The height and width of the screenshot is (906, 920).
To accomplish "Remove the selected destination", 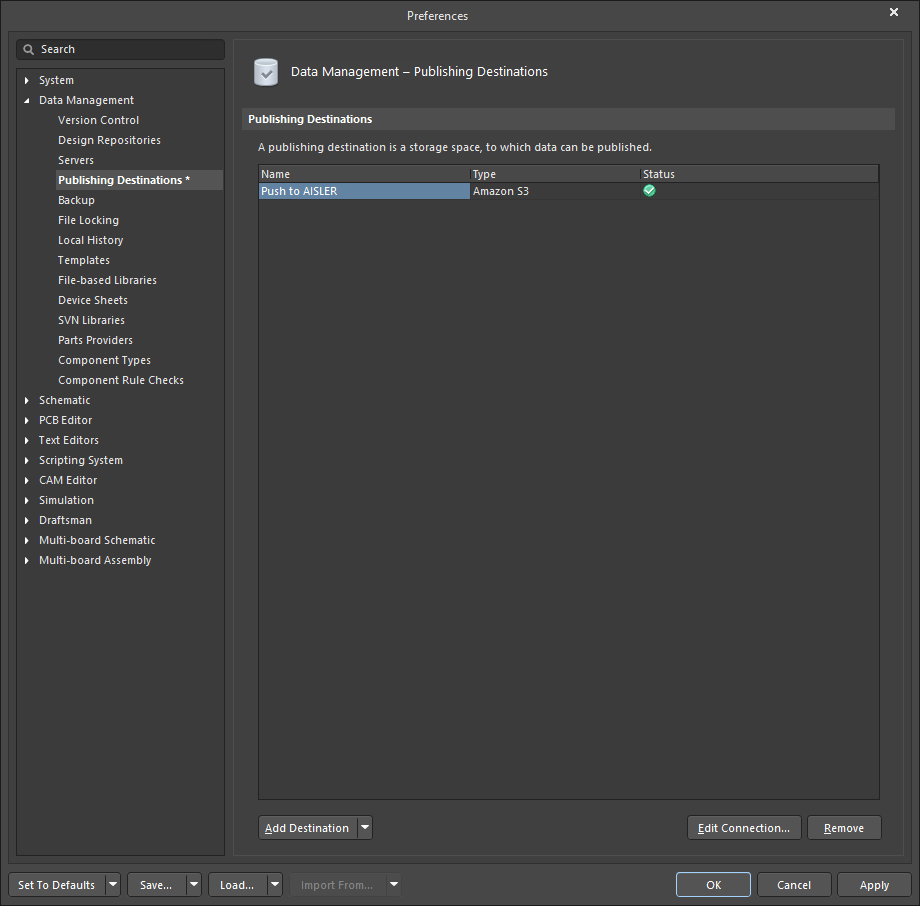I will click(844, 827).
